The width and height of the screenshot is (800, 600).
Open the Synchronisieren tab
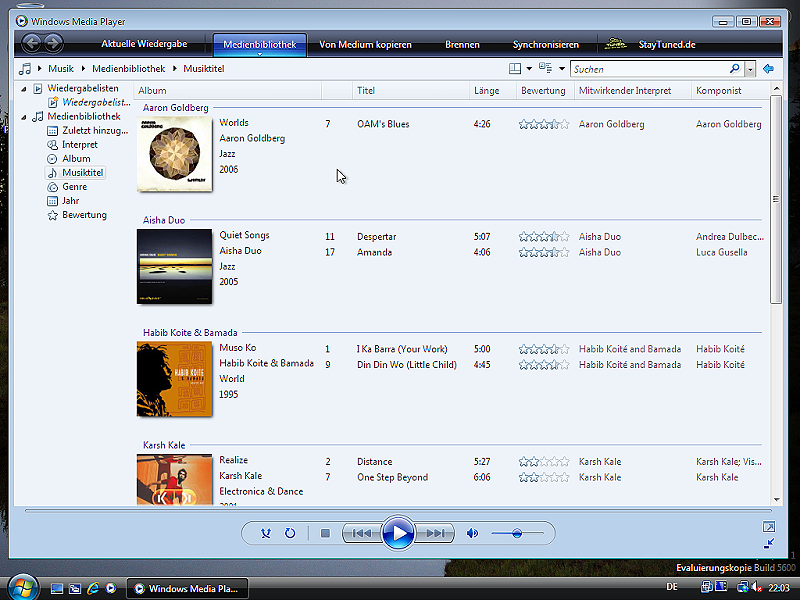[x=545, y=45]
